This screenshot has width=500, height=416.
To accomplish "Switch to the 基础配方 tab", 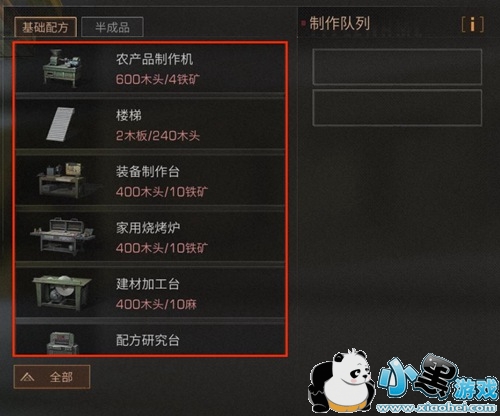I will (45, 27).
